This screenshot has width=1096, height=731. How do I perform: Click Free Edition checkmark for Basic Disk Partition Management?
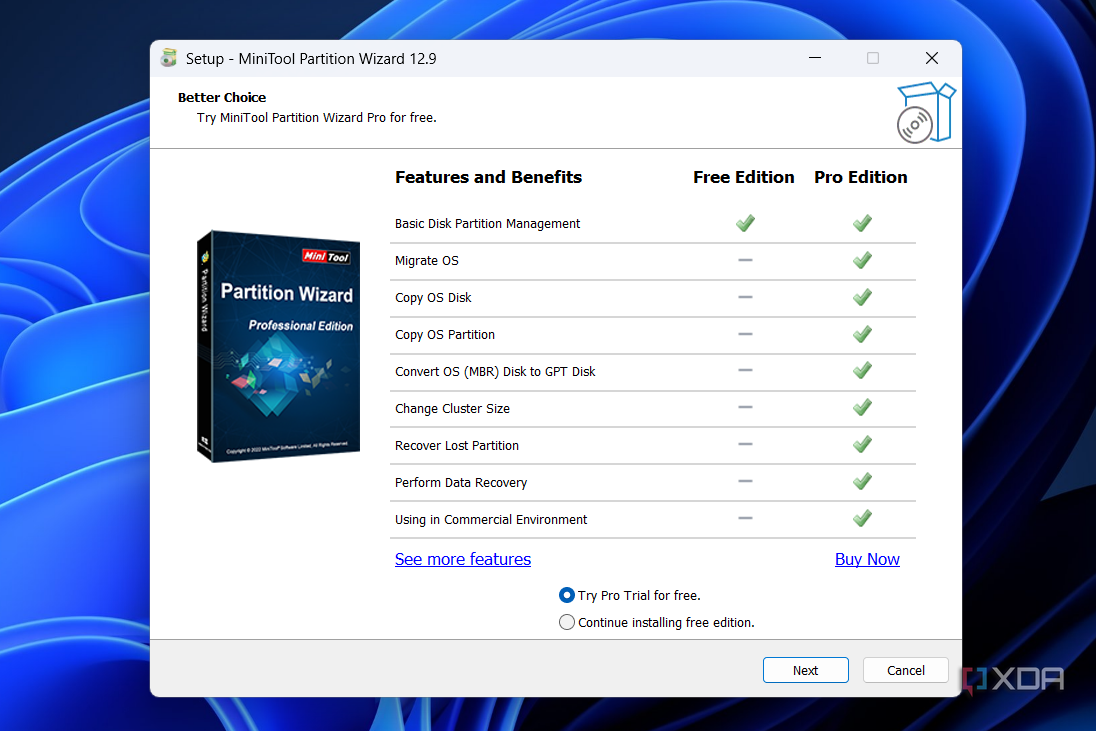pyautogui.click(x=745, y=223)
